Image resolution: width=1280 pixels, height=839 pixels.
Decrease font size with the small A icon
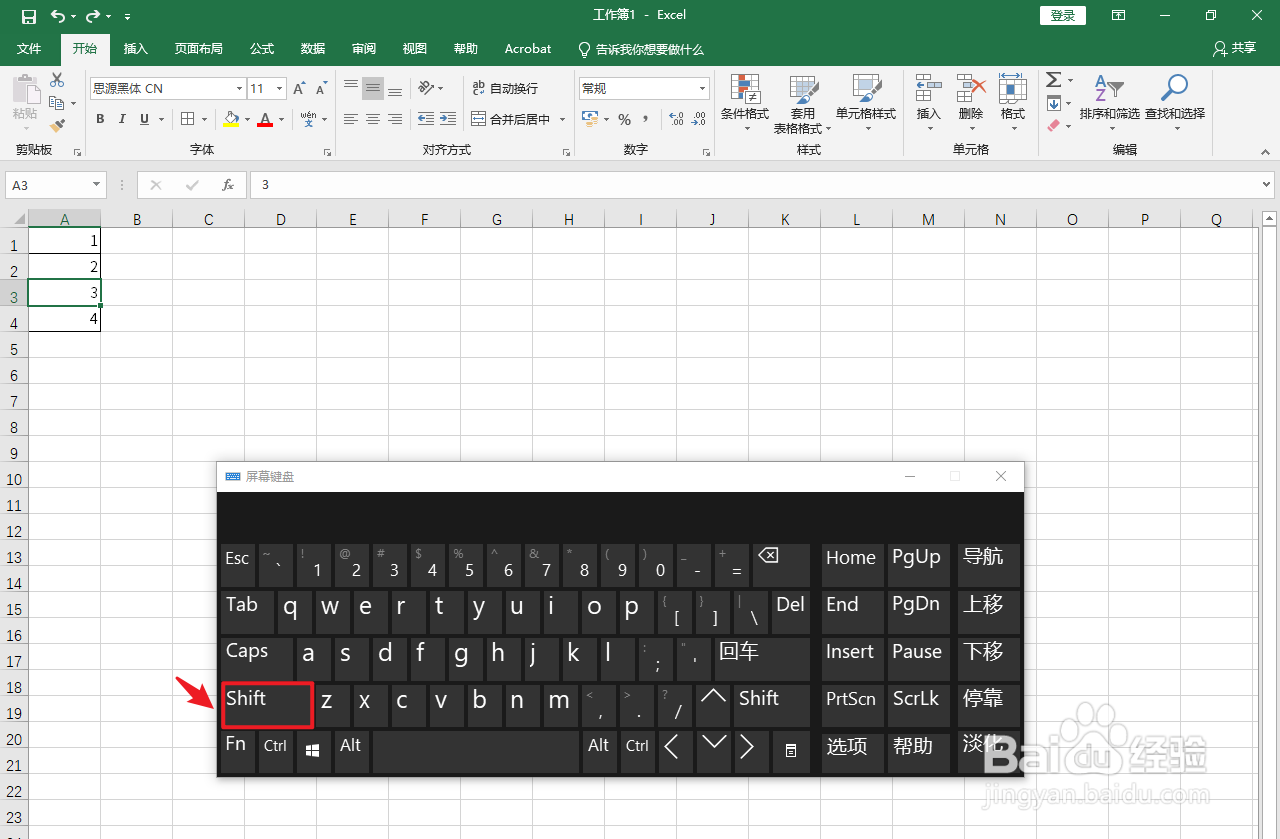coord(320,89)
